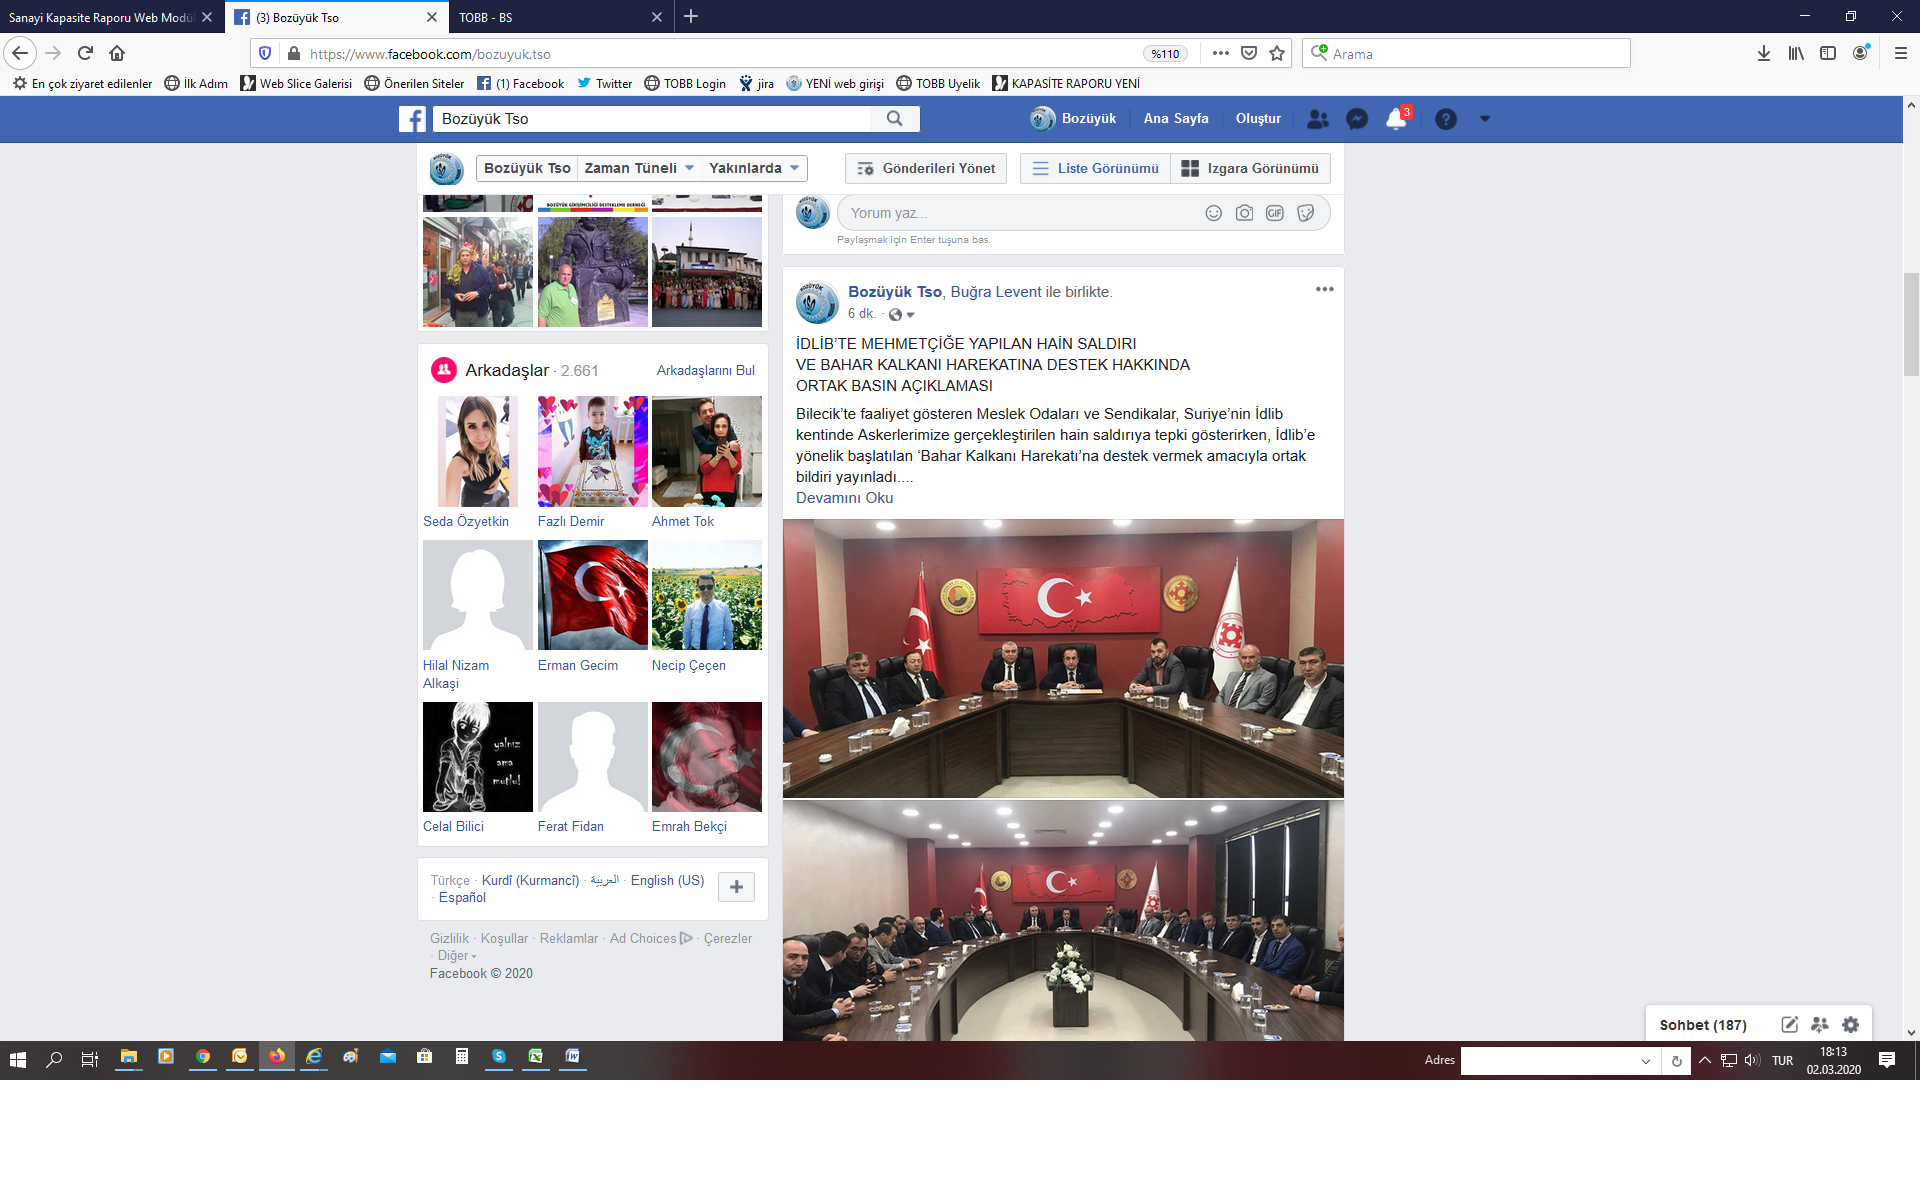Select English (US) language
The width and height of the screenshot is (1920, 1202).
tap(667, 880)
